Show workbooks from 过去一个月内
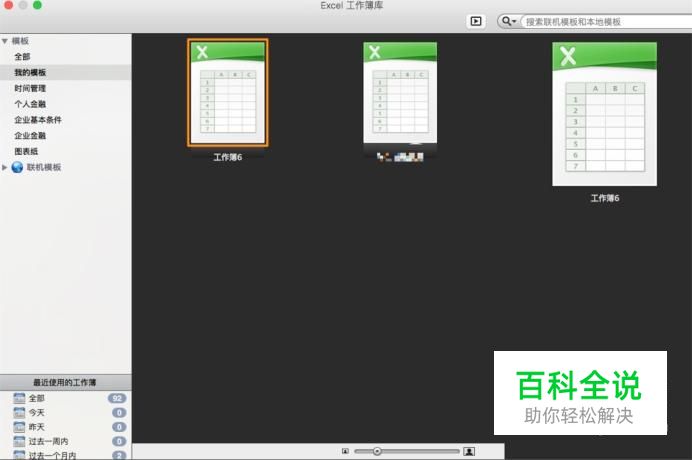This screenshot has width=692, height=460. point(53,455)
